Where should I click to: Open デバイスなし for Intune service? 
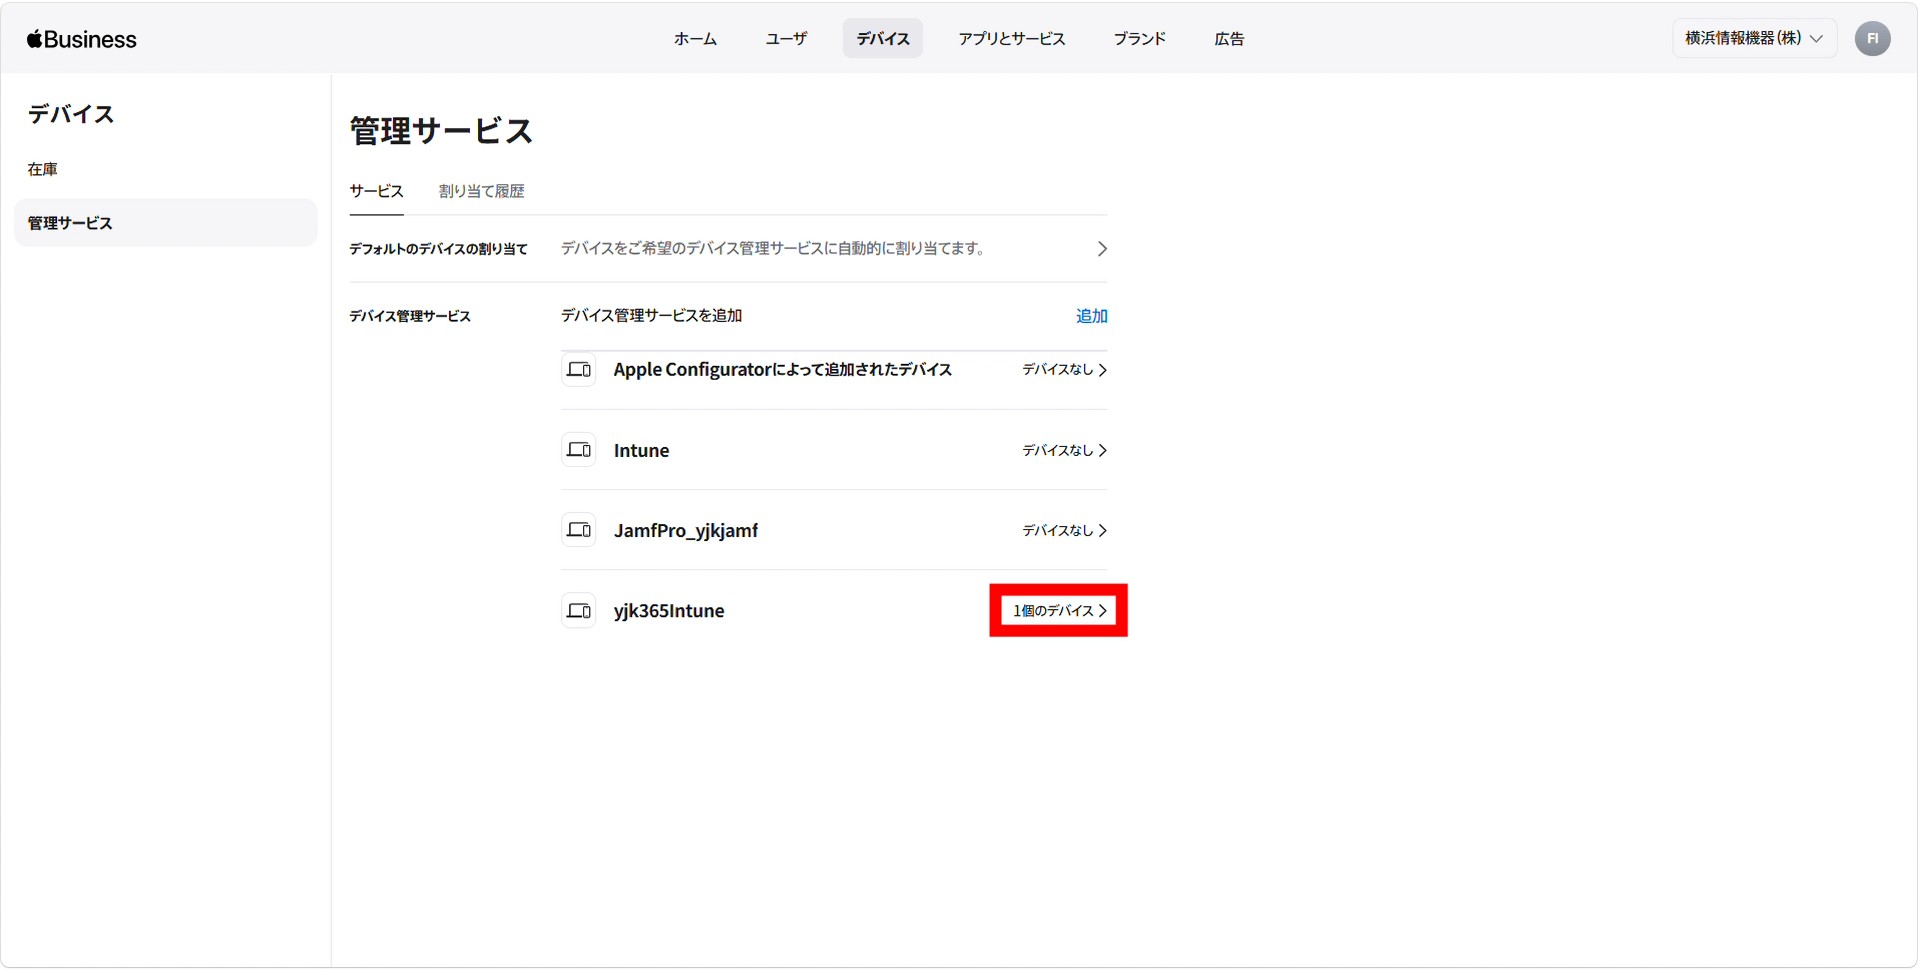pyautogui.click(x=1064, y=450)
